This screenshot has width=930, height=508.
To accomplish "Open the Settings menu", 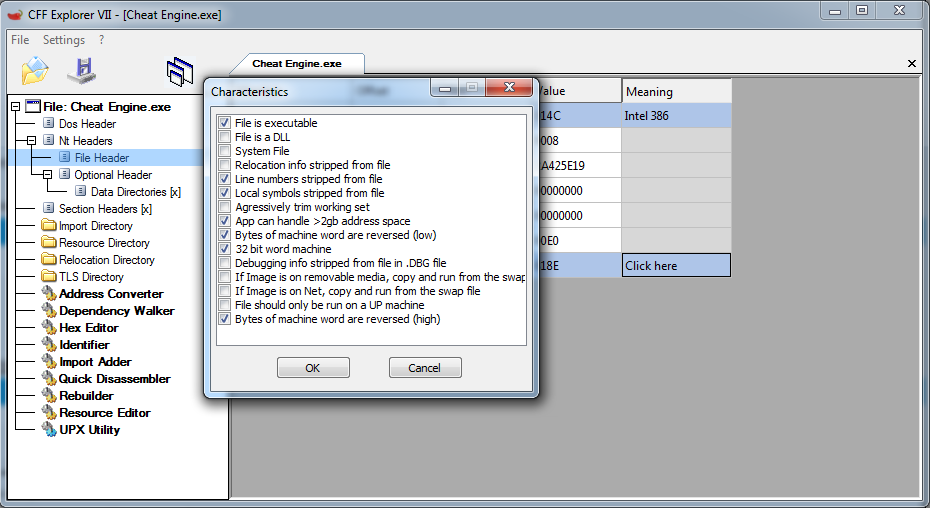I will [x=63, y=40].
